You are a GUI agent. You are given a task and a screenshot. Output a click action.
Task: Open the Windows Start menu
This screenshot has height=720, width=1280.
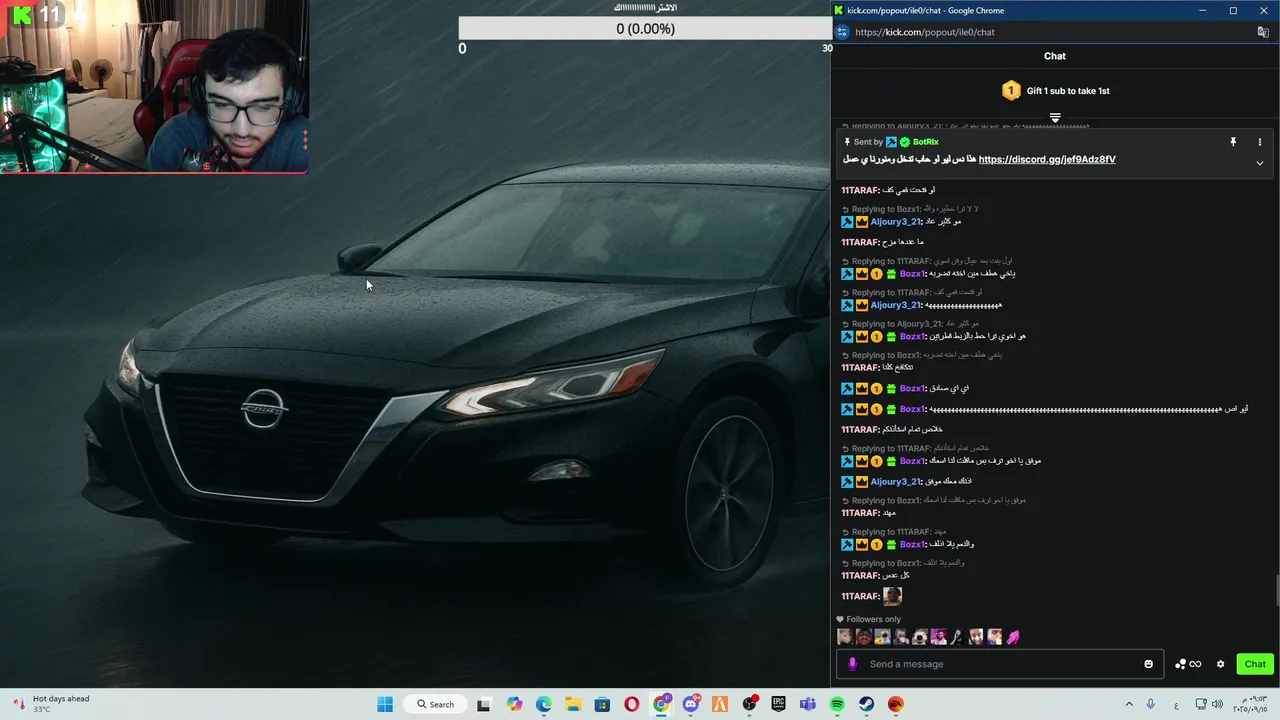[x=385, y=704]
